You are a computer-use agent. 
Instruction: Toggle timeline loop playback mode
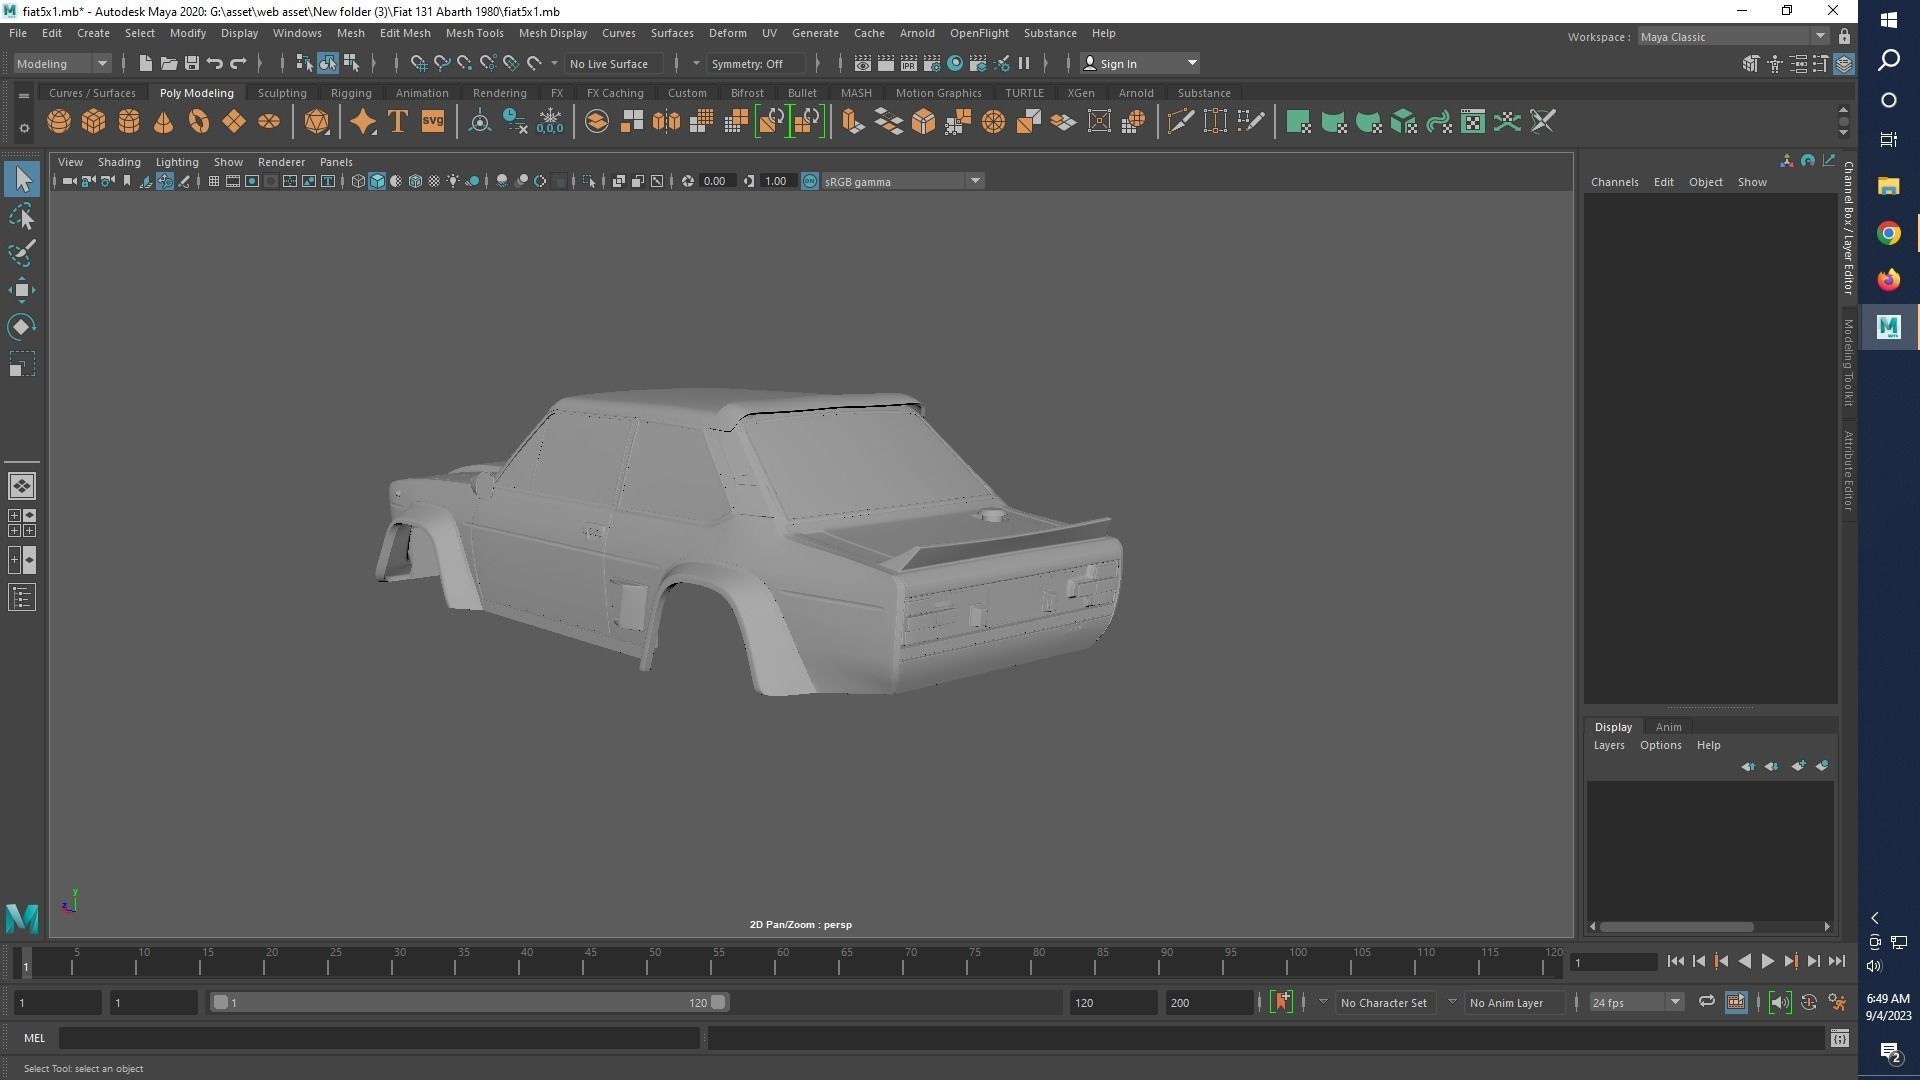click(x=1706, y=1002)
